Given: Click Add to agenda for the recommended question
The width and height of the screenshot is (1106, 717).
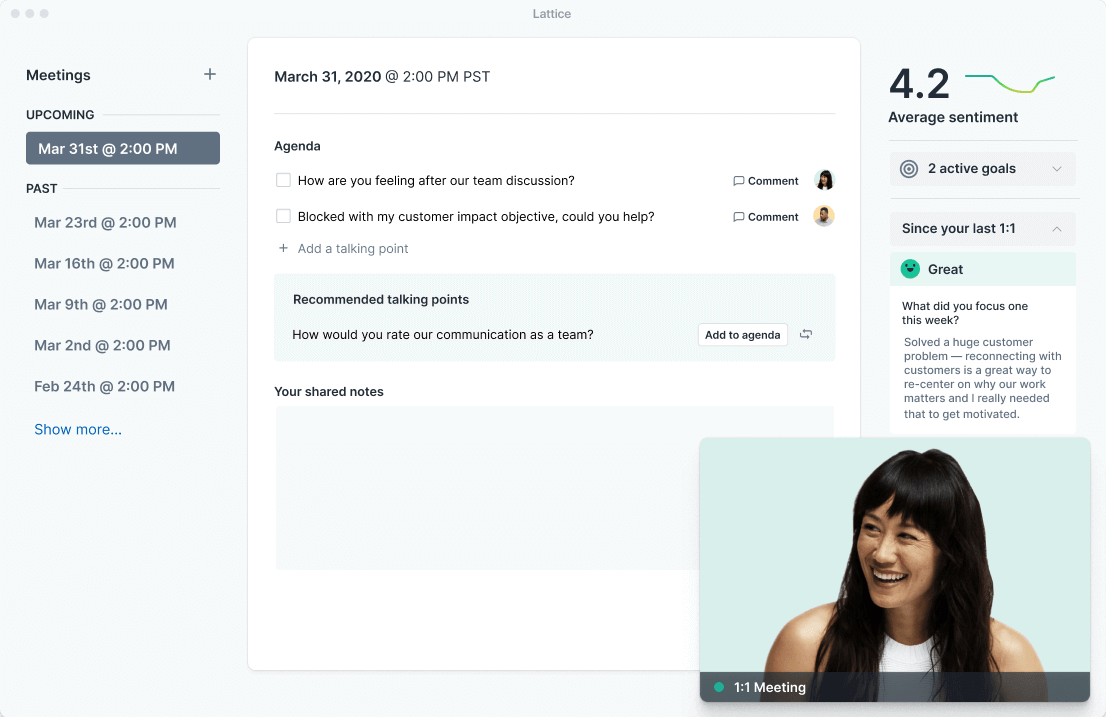Looking at the screenshot, I should (x=742, y=335).
